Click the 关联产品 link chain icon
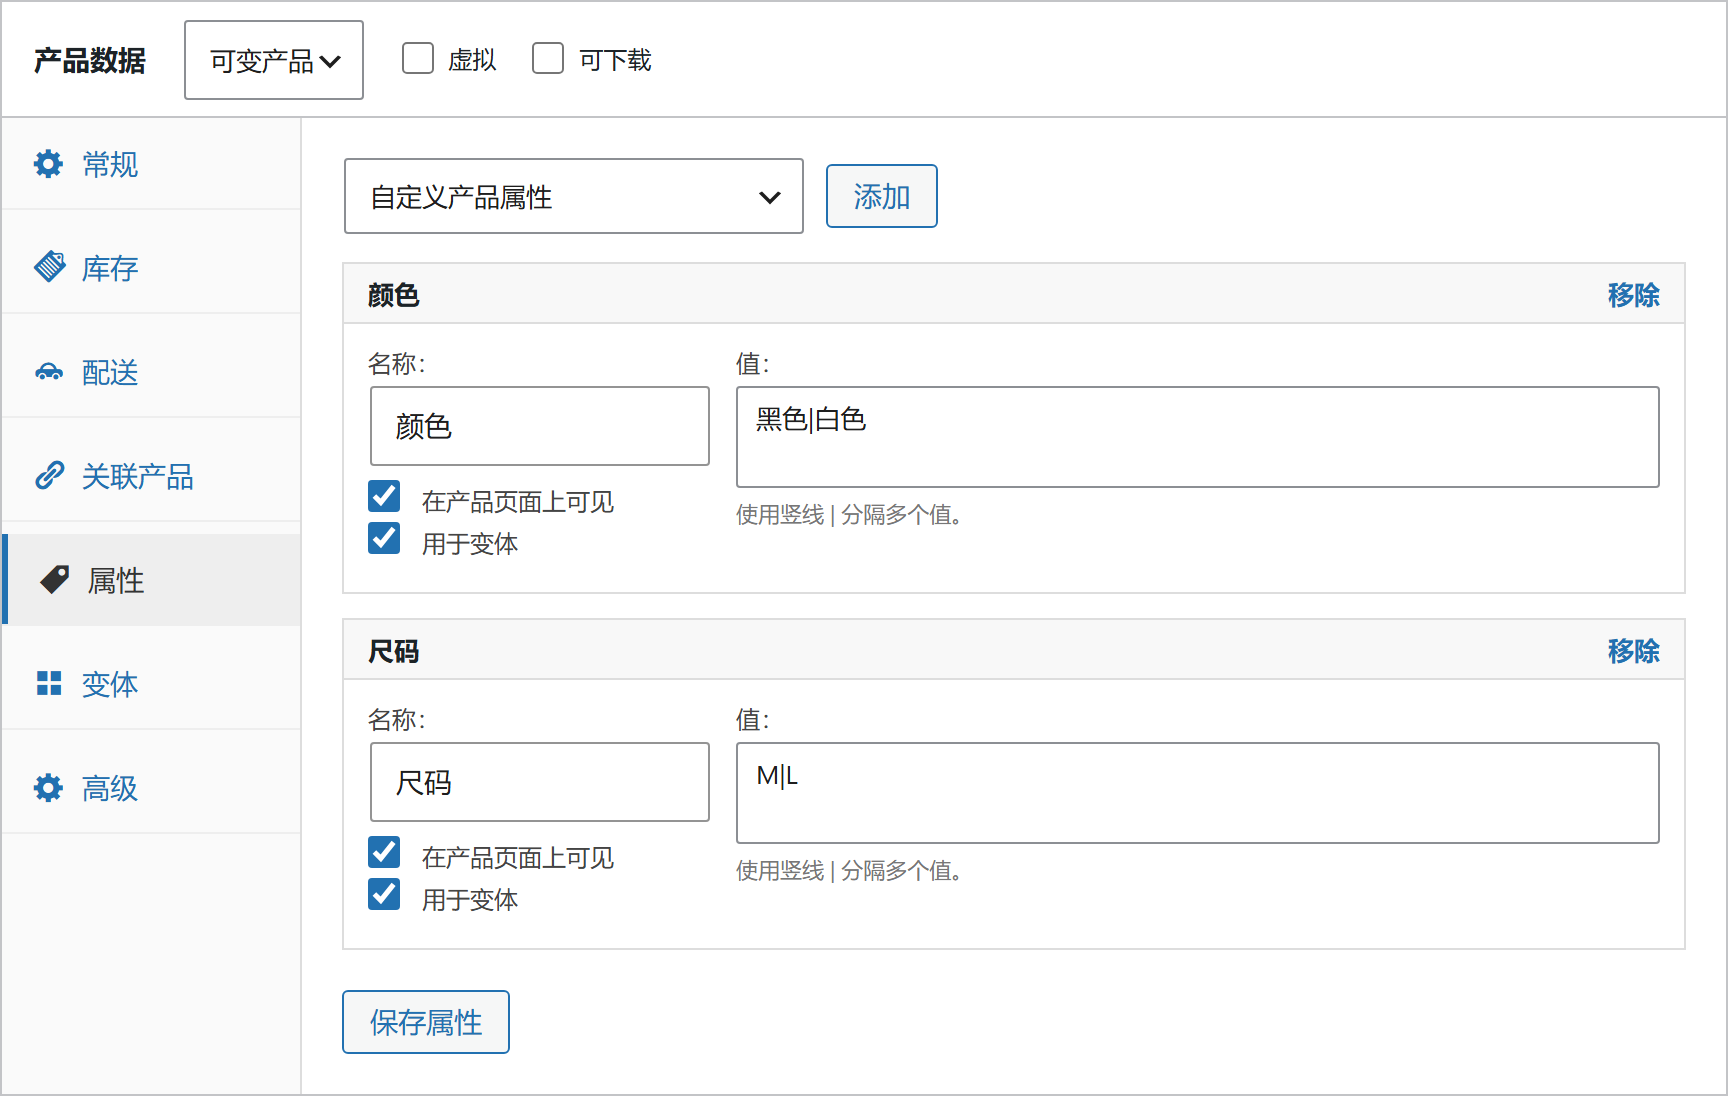1728x1096 pixels. click(49, 476)
